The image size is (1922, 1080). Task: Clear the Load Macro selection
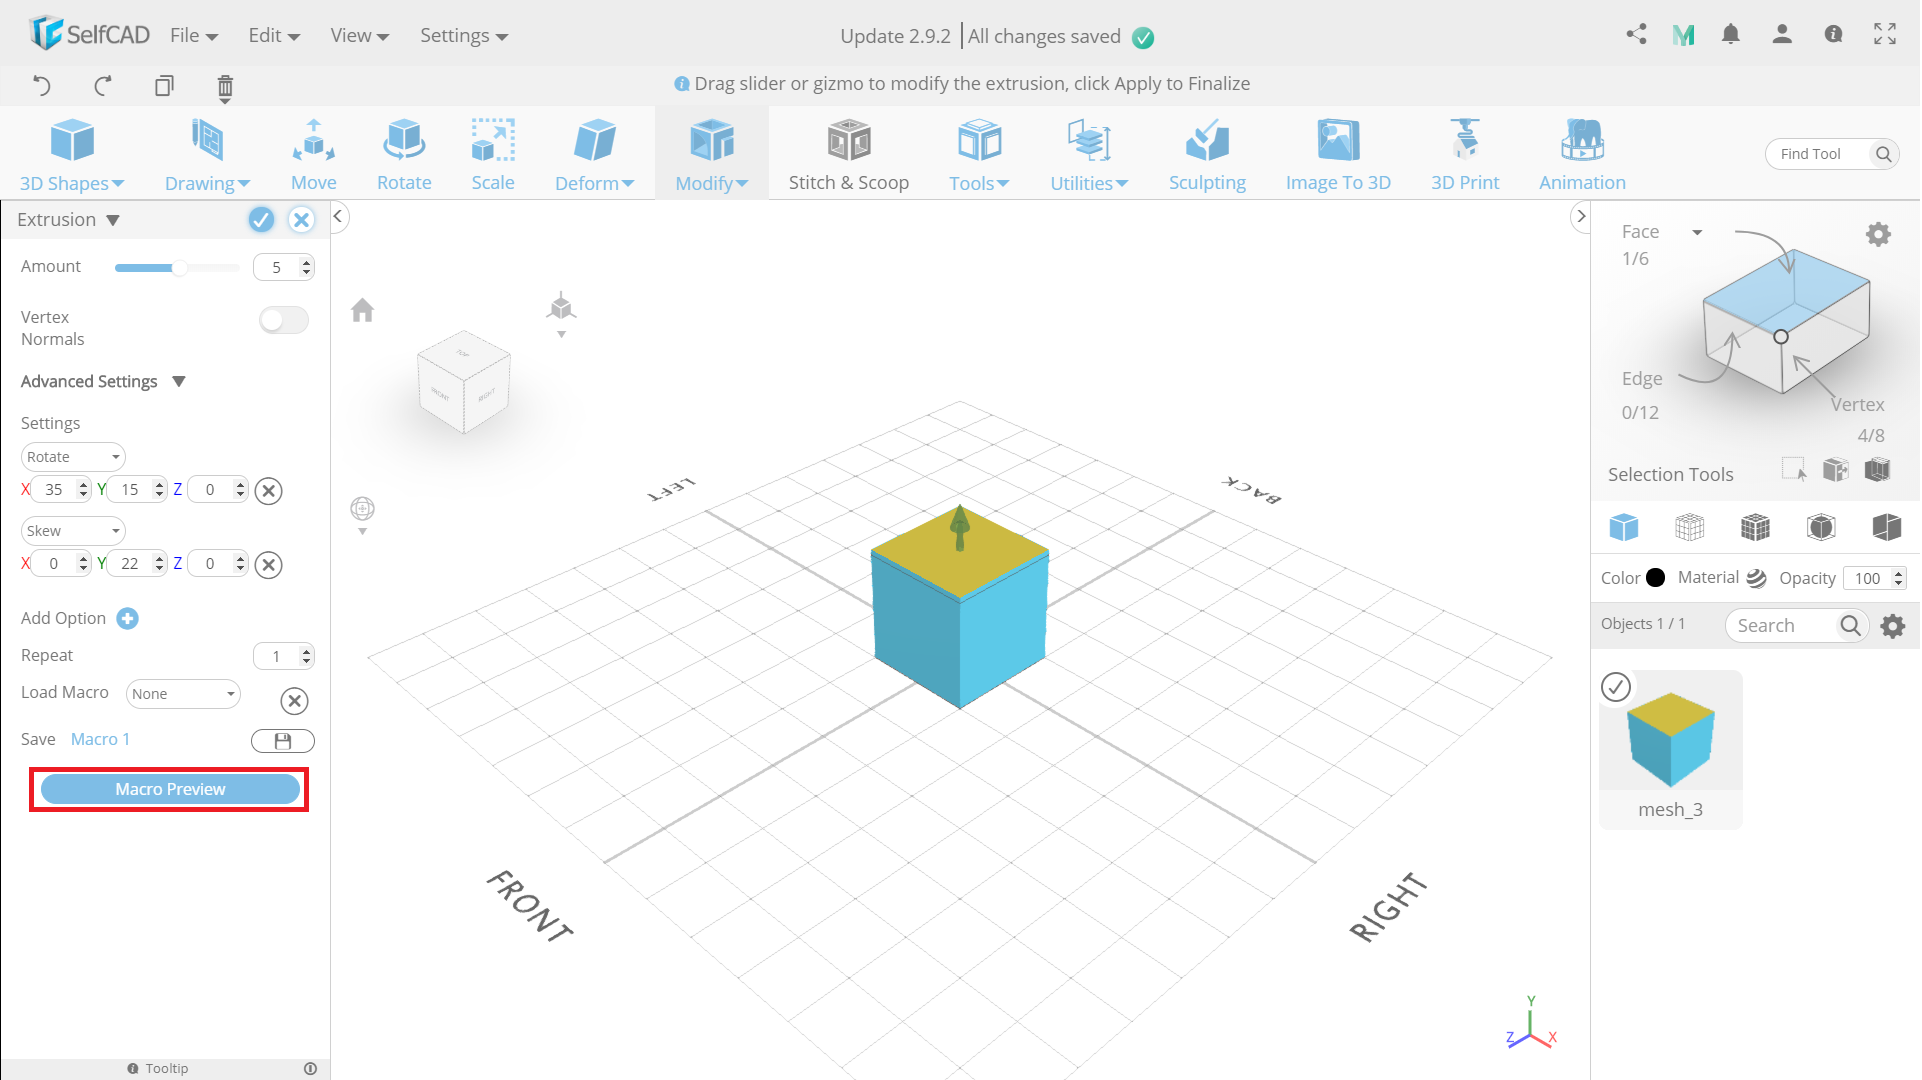coord(294,701)
